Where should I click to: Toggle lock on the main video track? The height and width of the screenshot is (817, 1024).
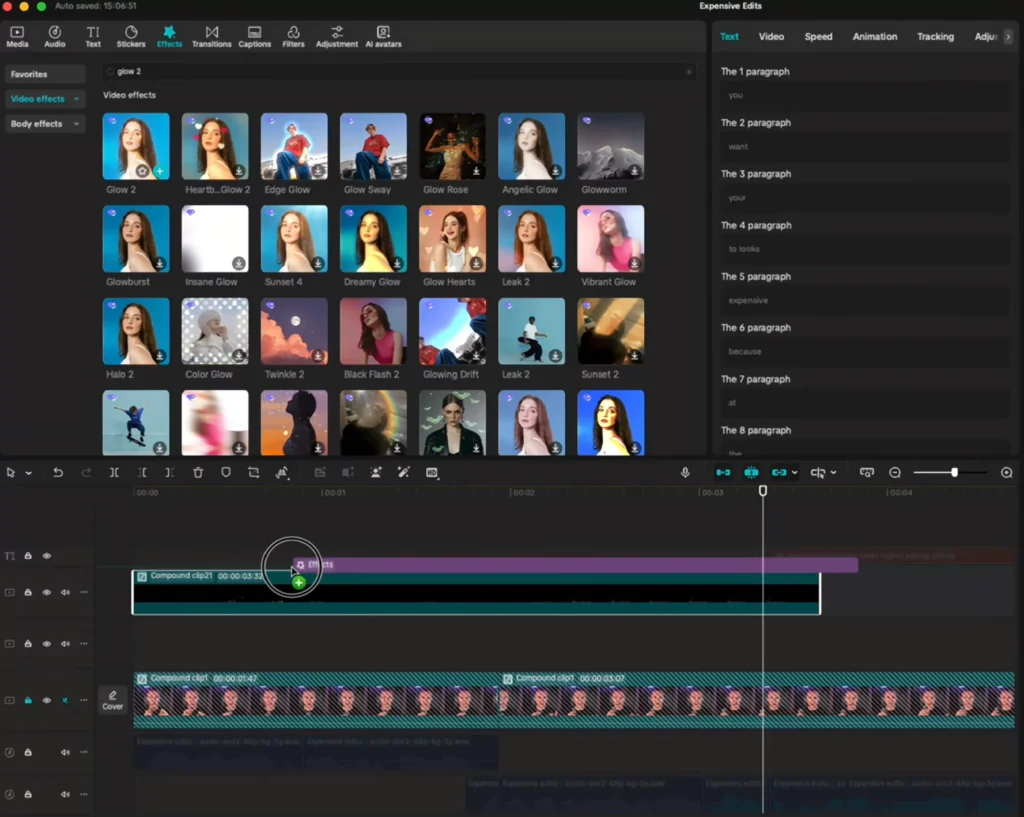pyautogui.click(x=28, y=701)
